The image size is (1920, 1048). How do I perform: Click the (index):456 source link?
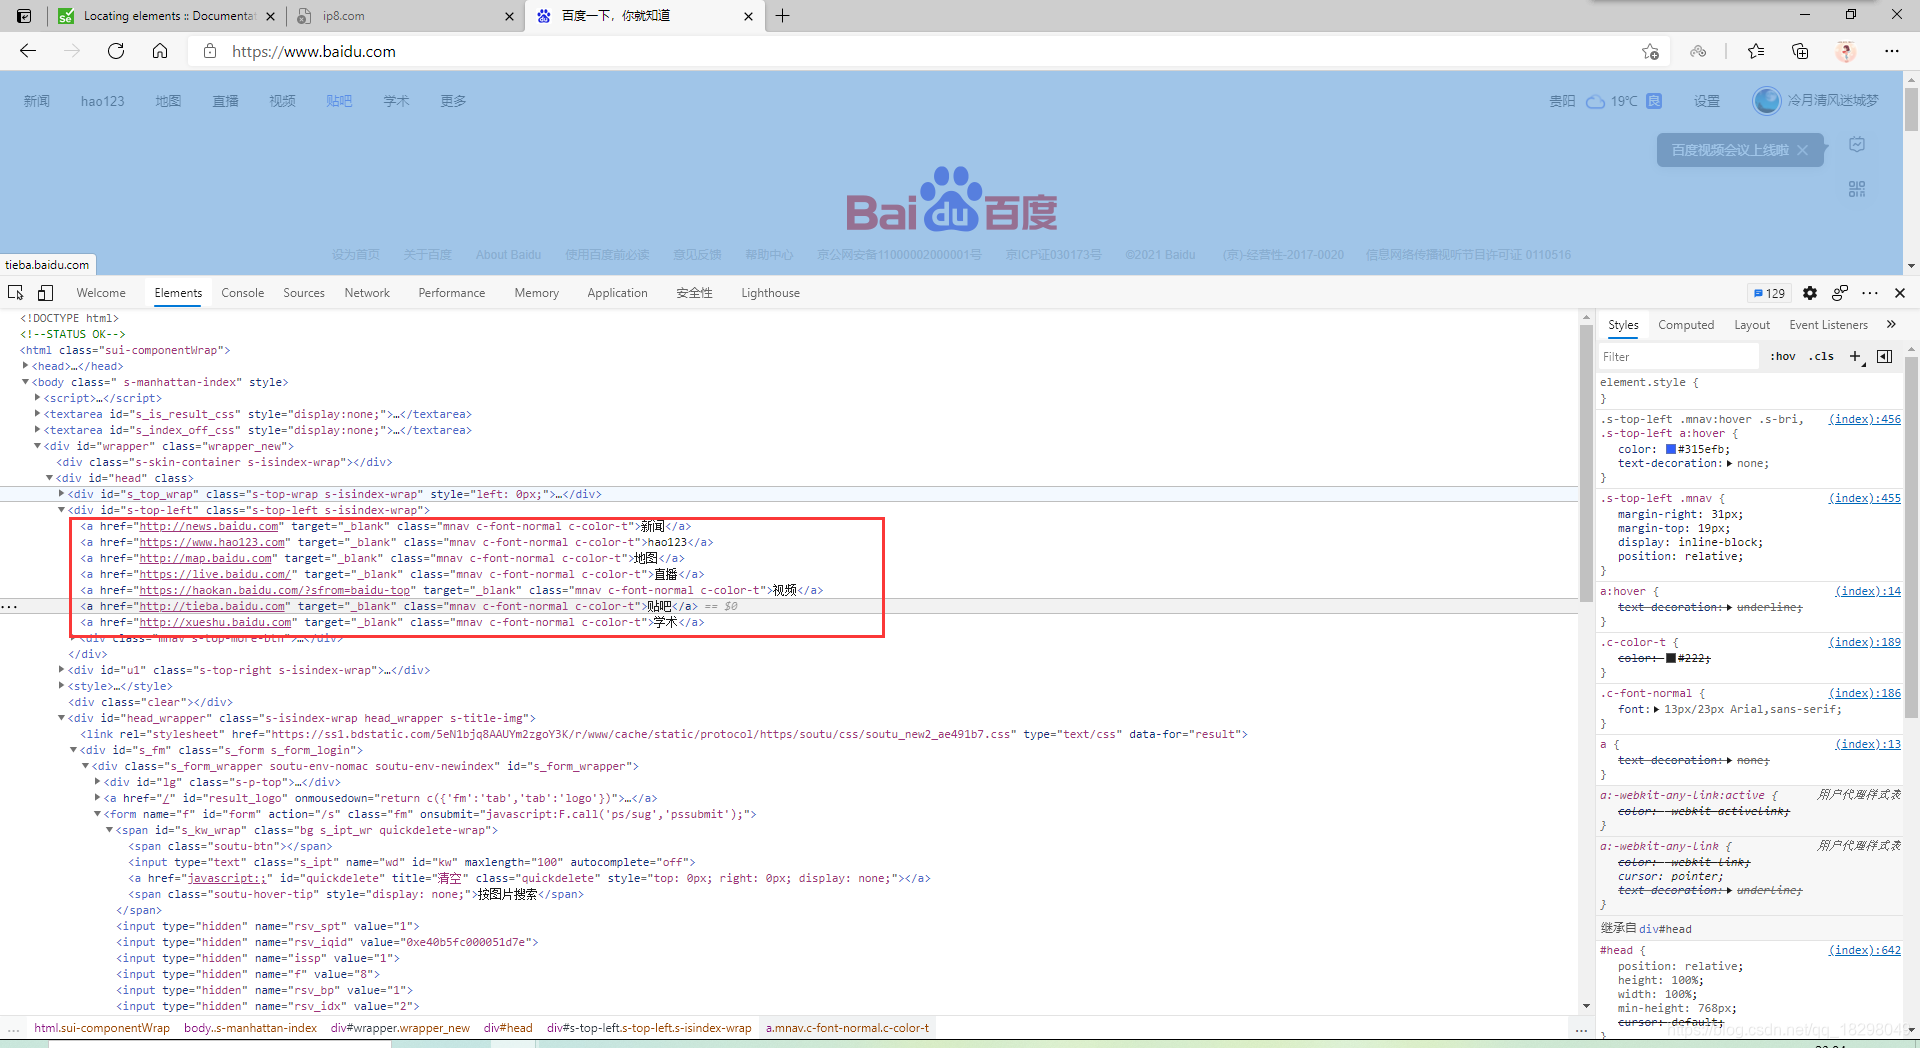pos(1865,419)
